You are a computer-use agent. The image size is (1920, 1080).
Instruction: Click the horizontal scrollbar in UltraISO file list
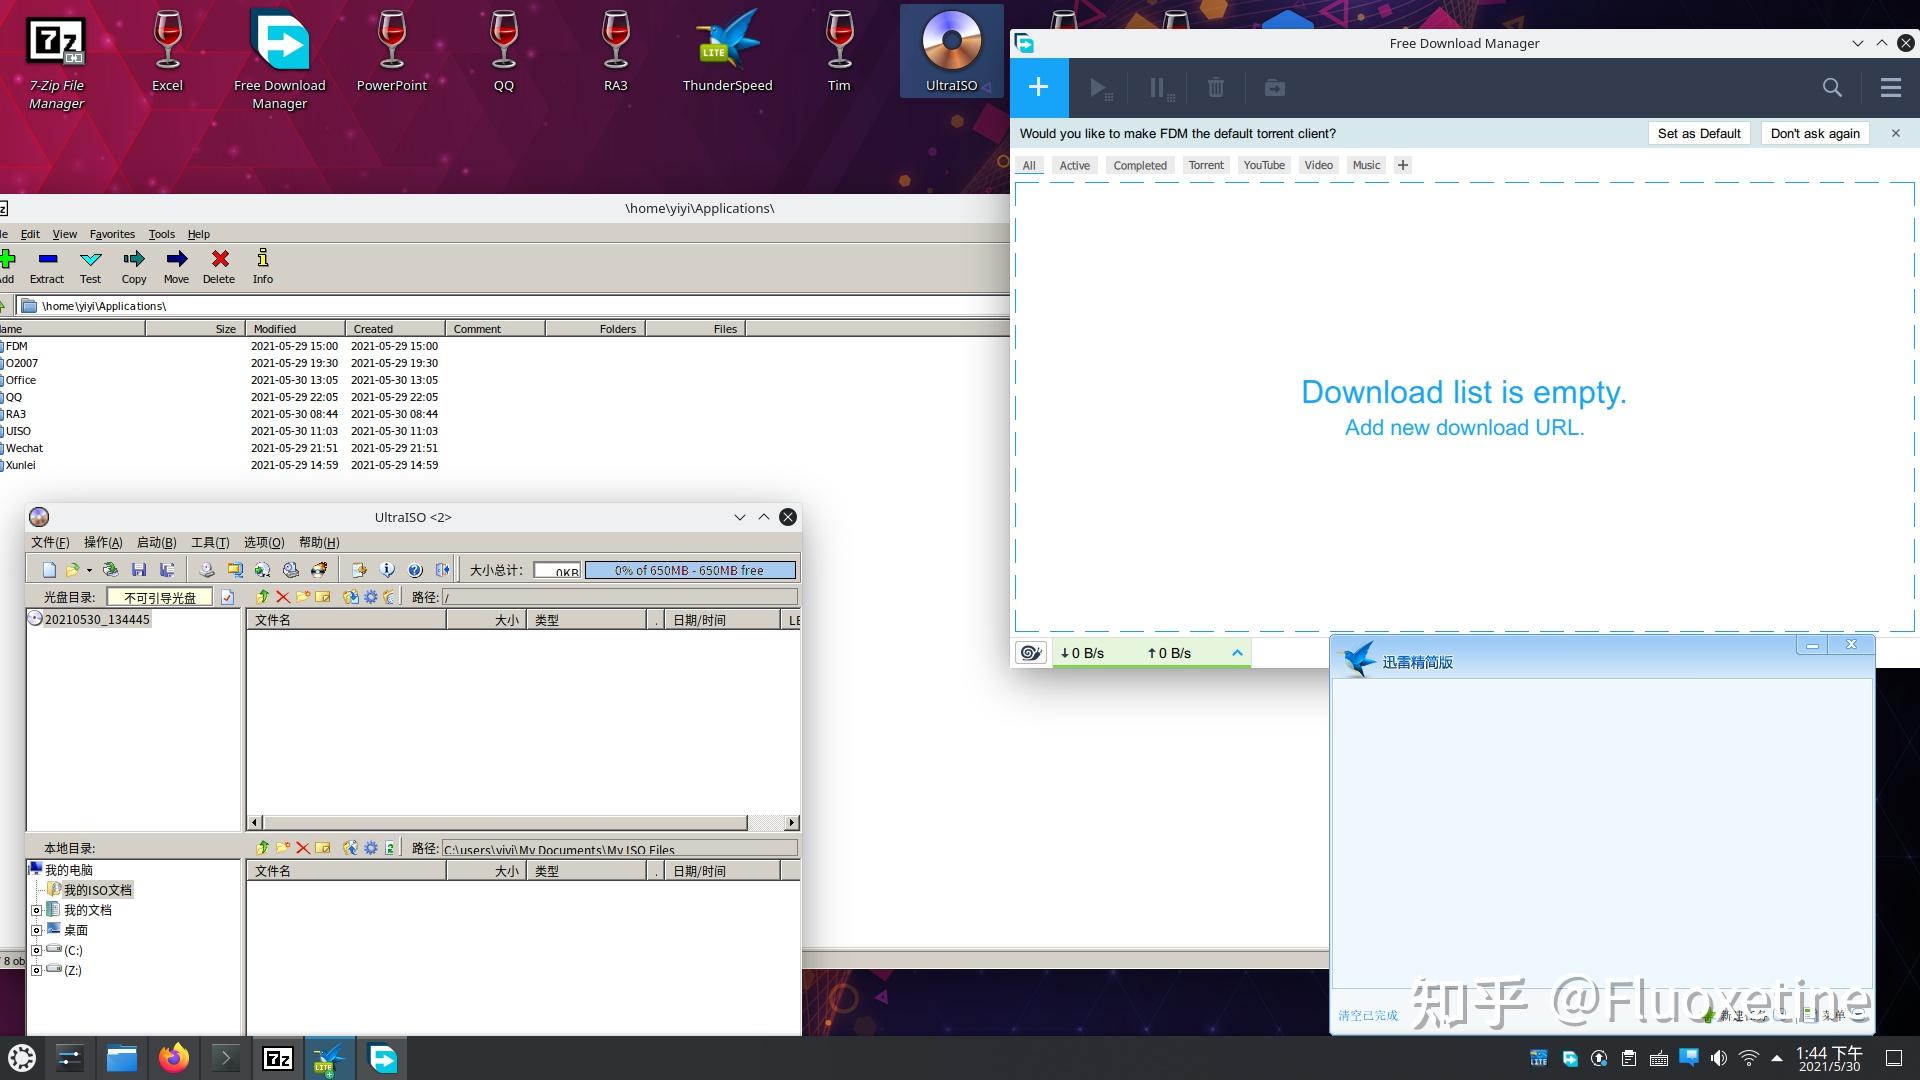[523, 823]
